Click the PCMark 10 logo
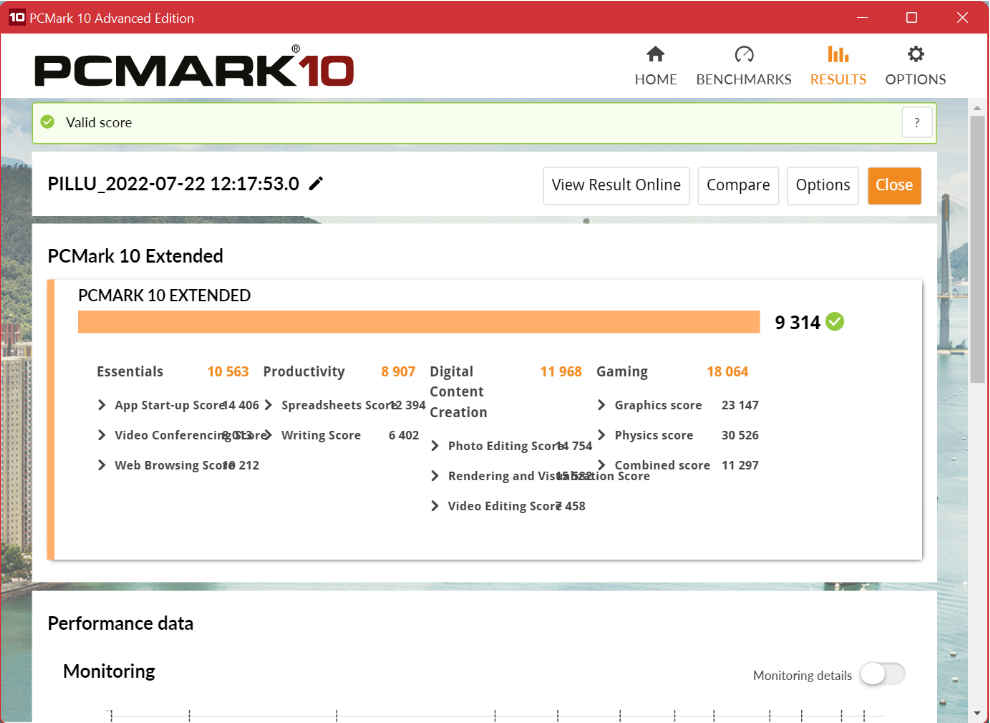Image resolution: width=990 pixels, height=723 pixels. pyautogui.click(x=194, y=67)
